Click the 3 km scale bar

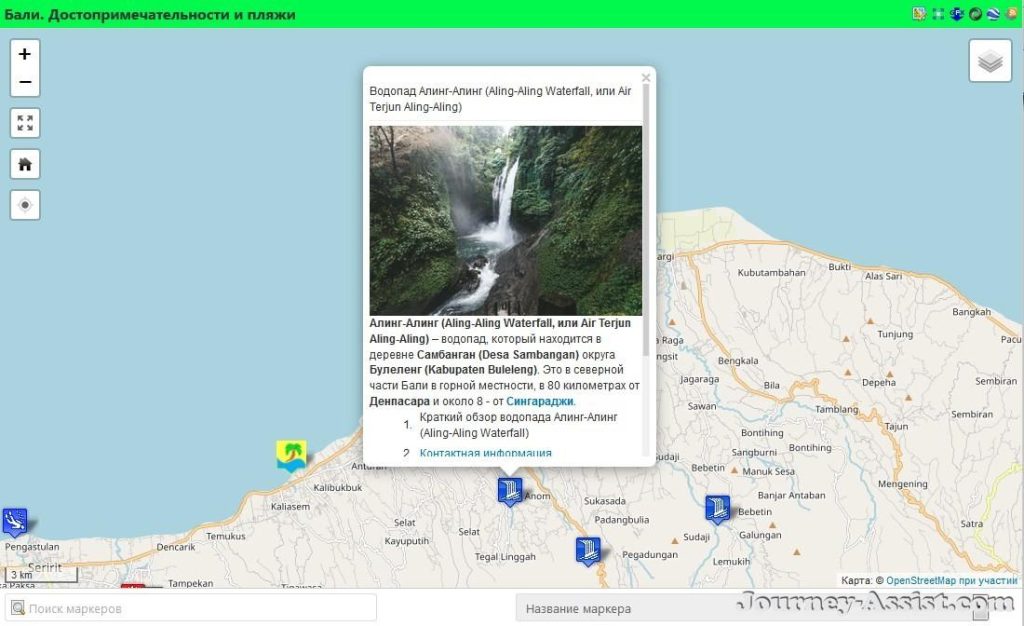(41, 575)
